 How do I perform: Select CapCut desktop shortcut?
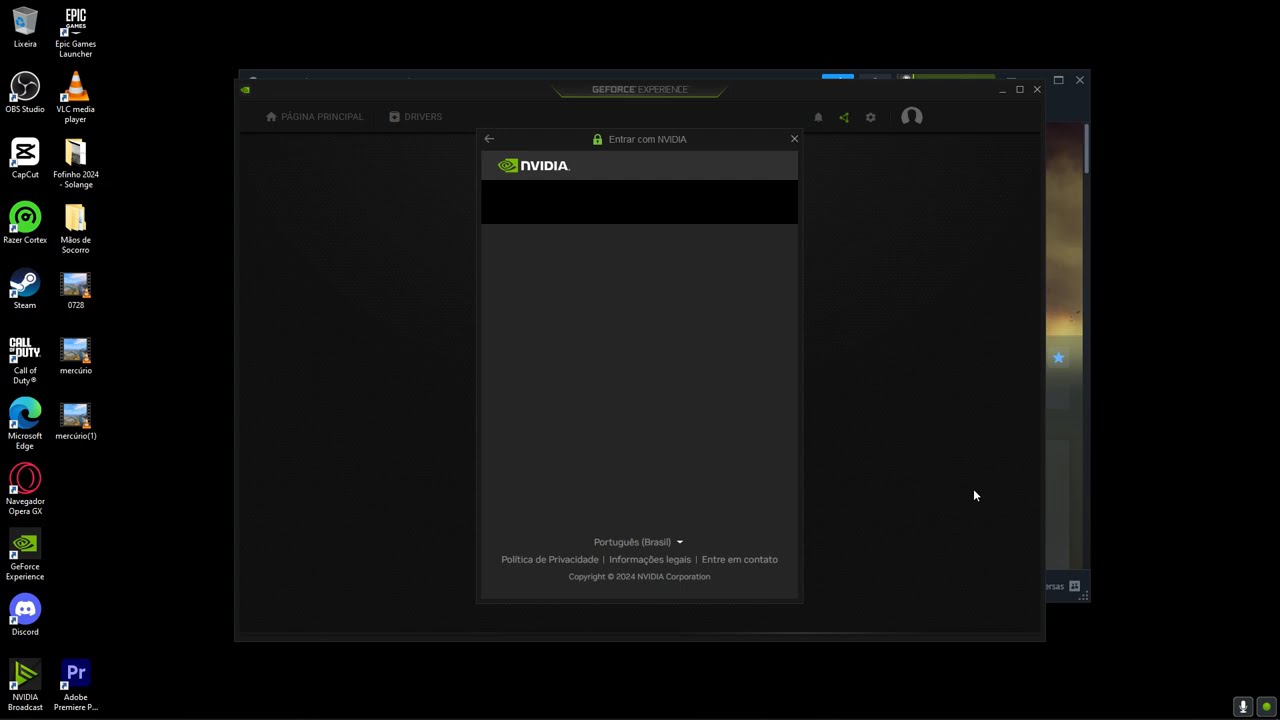pyautogui.click(x=25, y=158)
